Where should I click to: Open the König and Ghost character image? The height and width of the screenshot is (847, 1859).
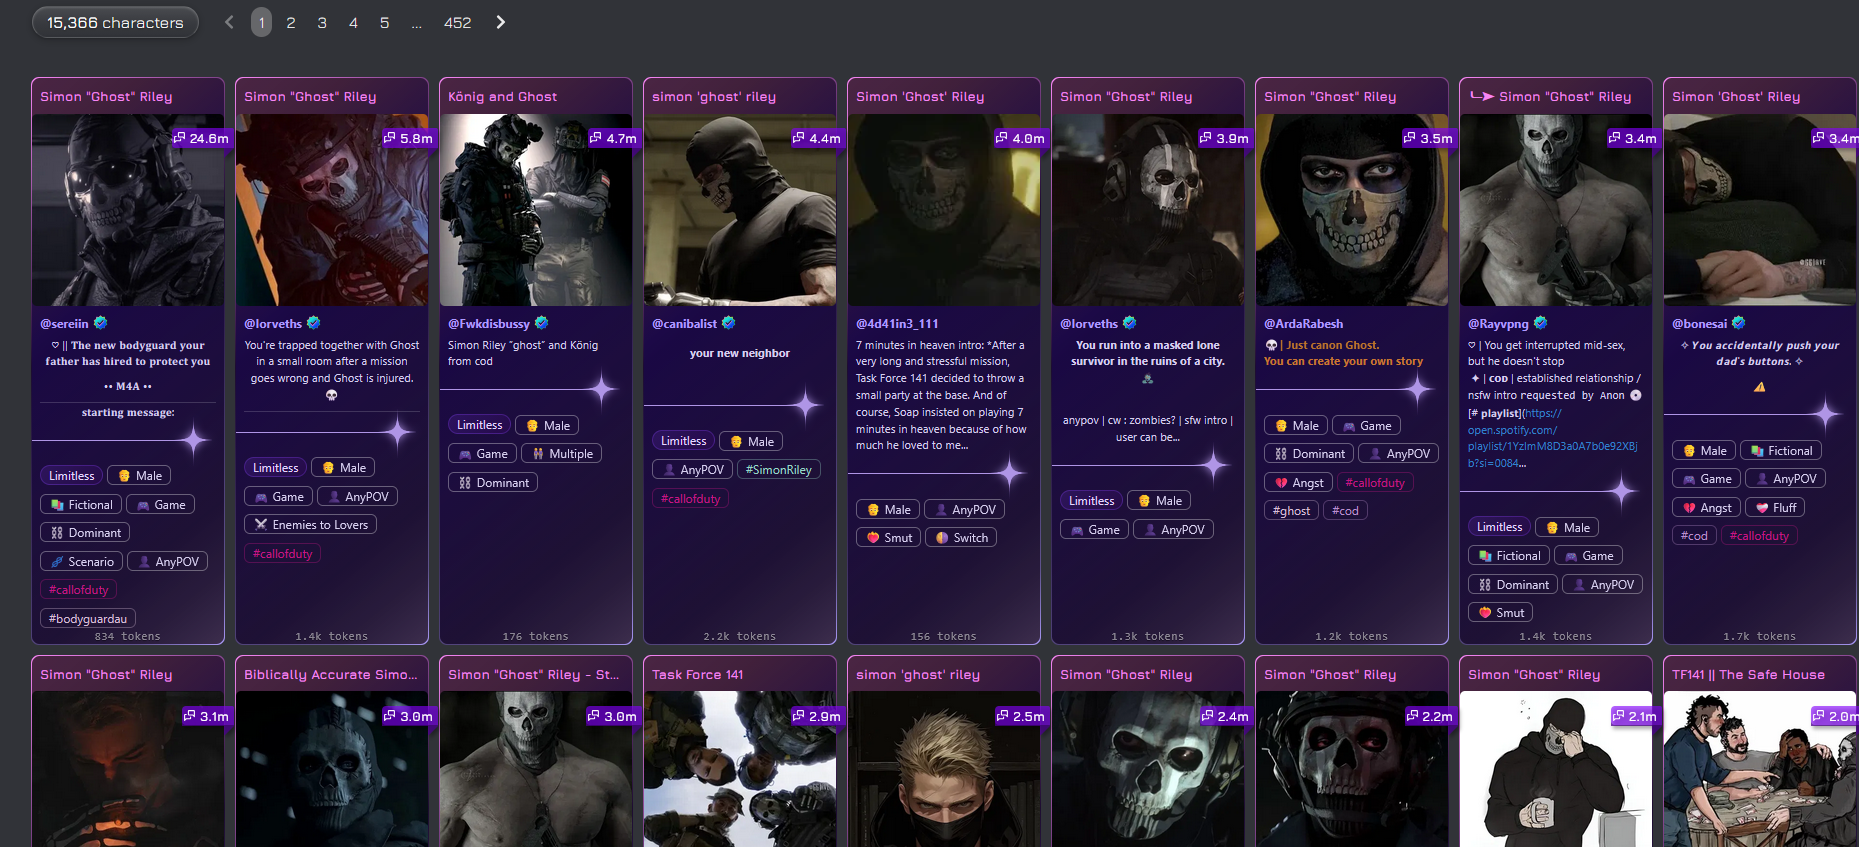(x=536, y=210)
